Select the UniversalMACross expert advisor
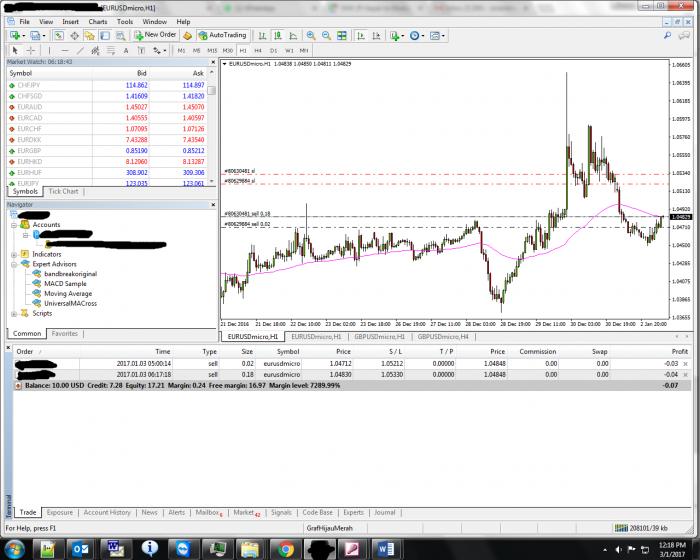The height and width of the screenshot is (560, 700). tap(70, 303)
